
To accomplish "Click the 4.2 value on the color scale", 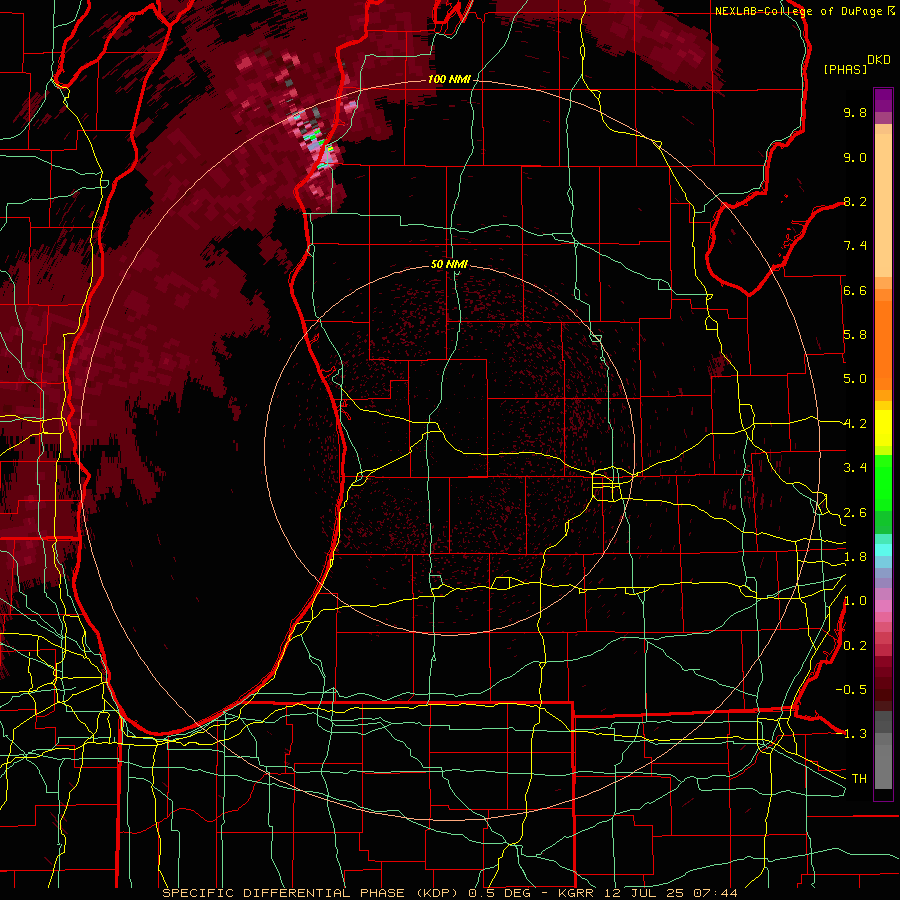I will (855, 424).
